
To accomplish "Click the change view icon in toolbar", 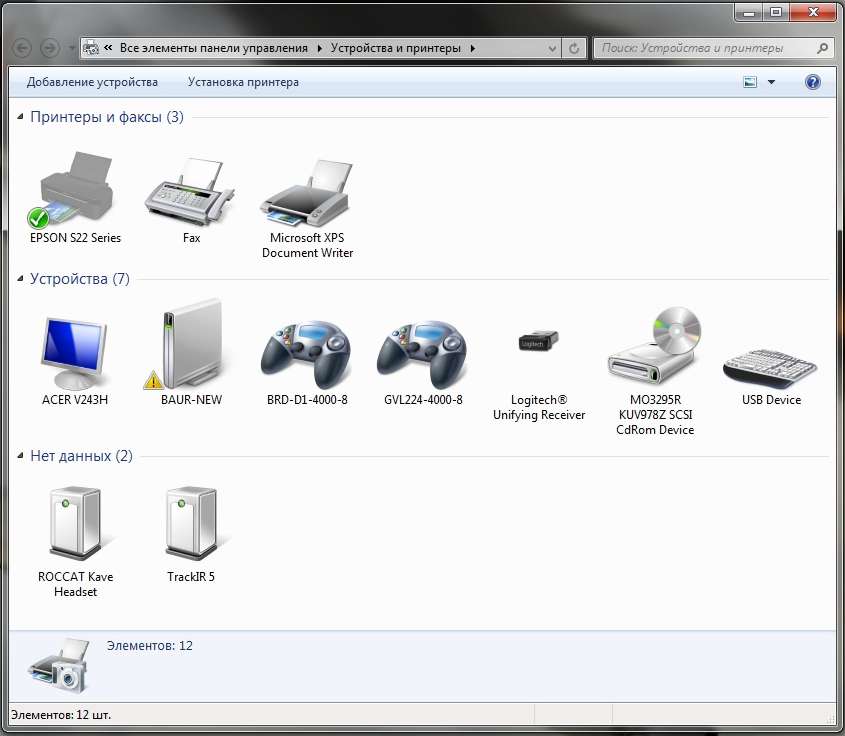I will pos(750,82).
